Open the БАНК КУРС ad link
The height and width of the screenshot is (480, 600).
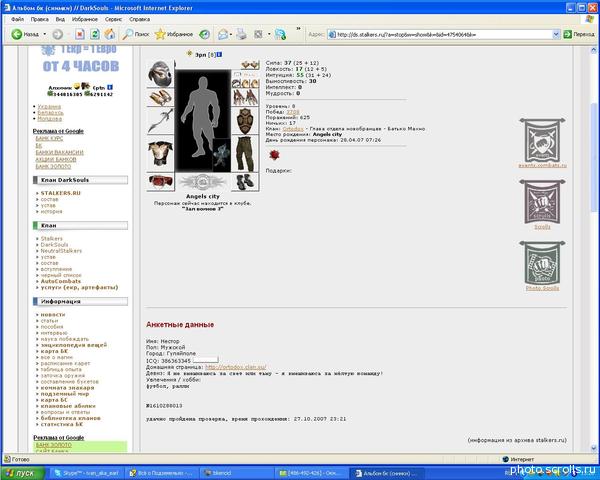pyautogui.click(x=49, y=138)
